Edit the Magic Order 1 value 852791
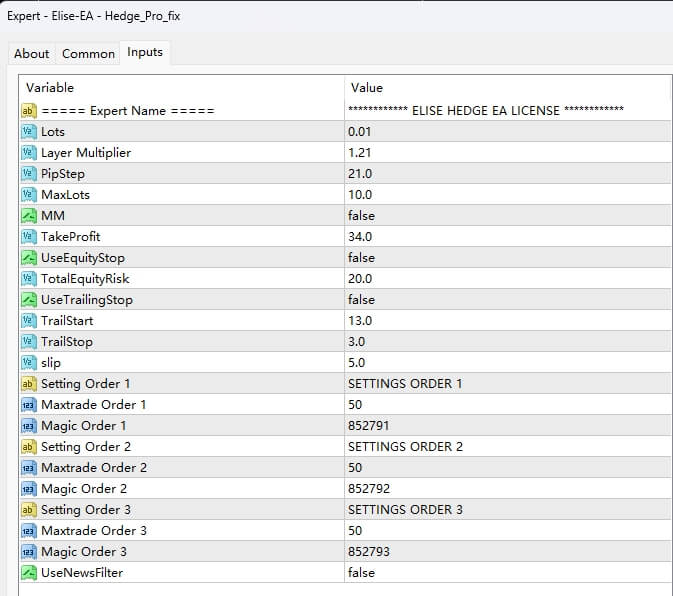673x596 pixels. 508,426
